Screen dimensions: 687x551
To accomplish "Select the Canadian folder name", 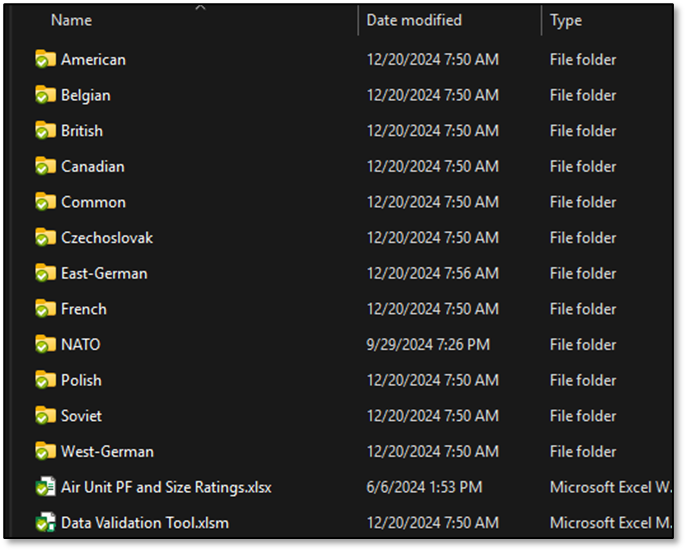I will pos(93,167).
